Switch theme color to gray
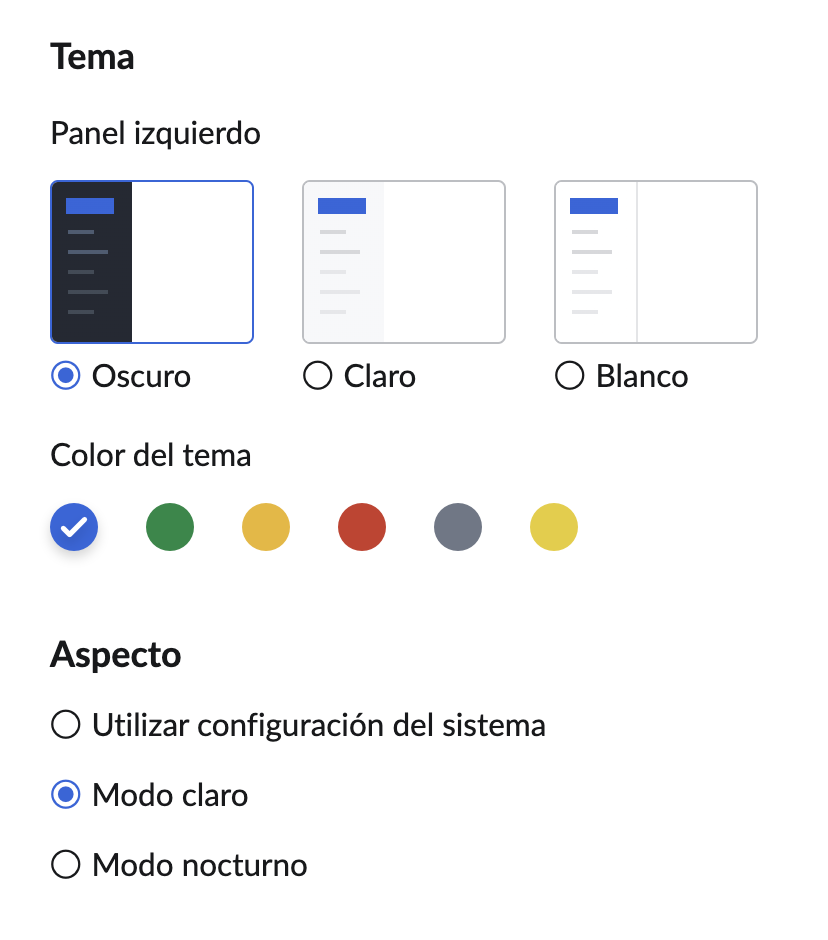Viewport: 828px width, 940px height. click(x=458, y=527)
